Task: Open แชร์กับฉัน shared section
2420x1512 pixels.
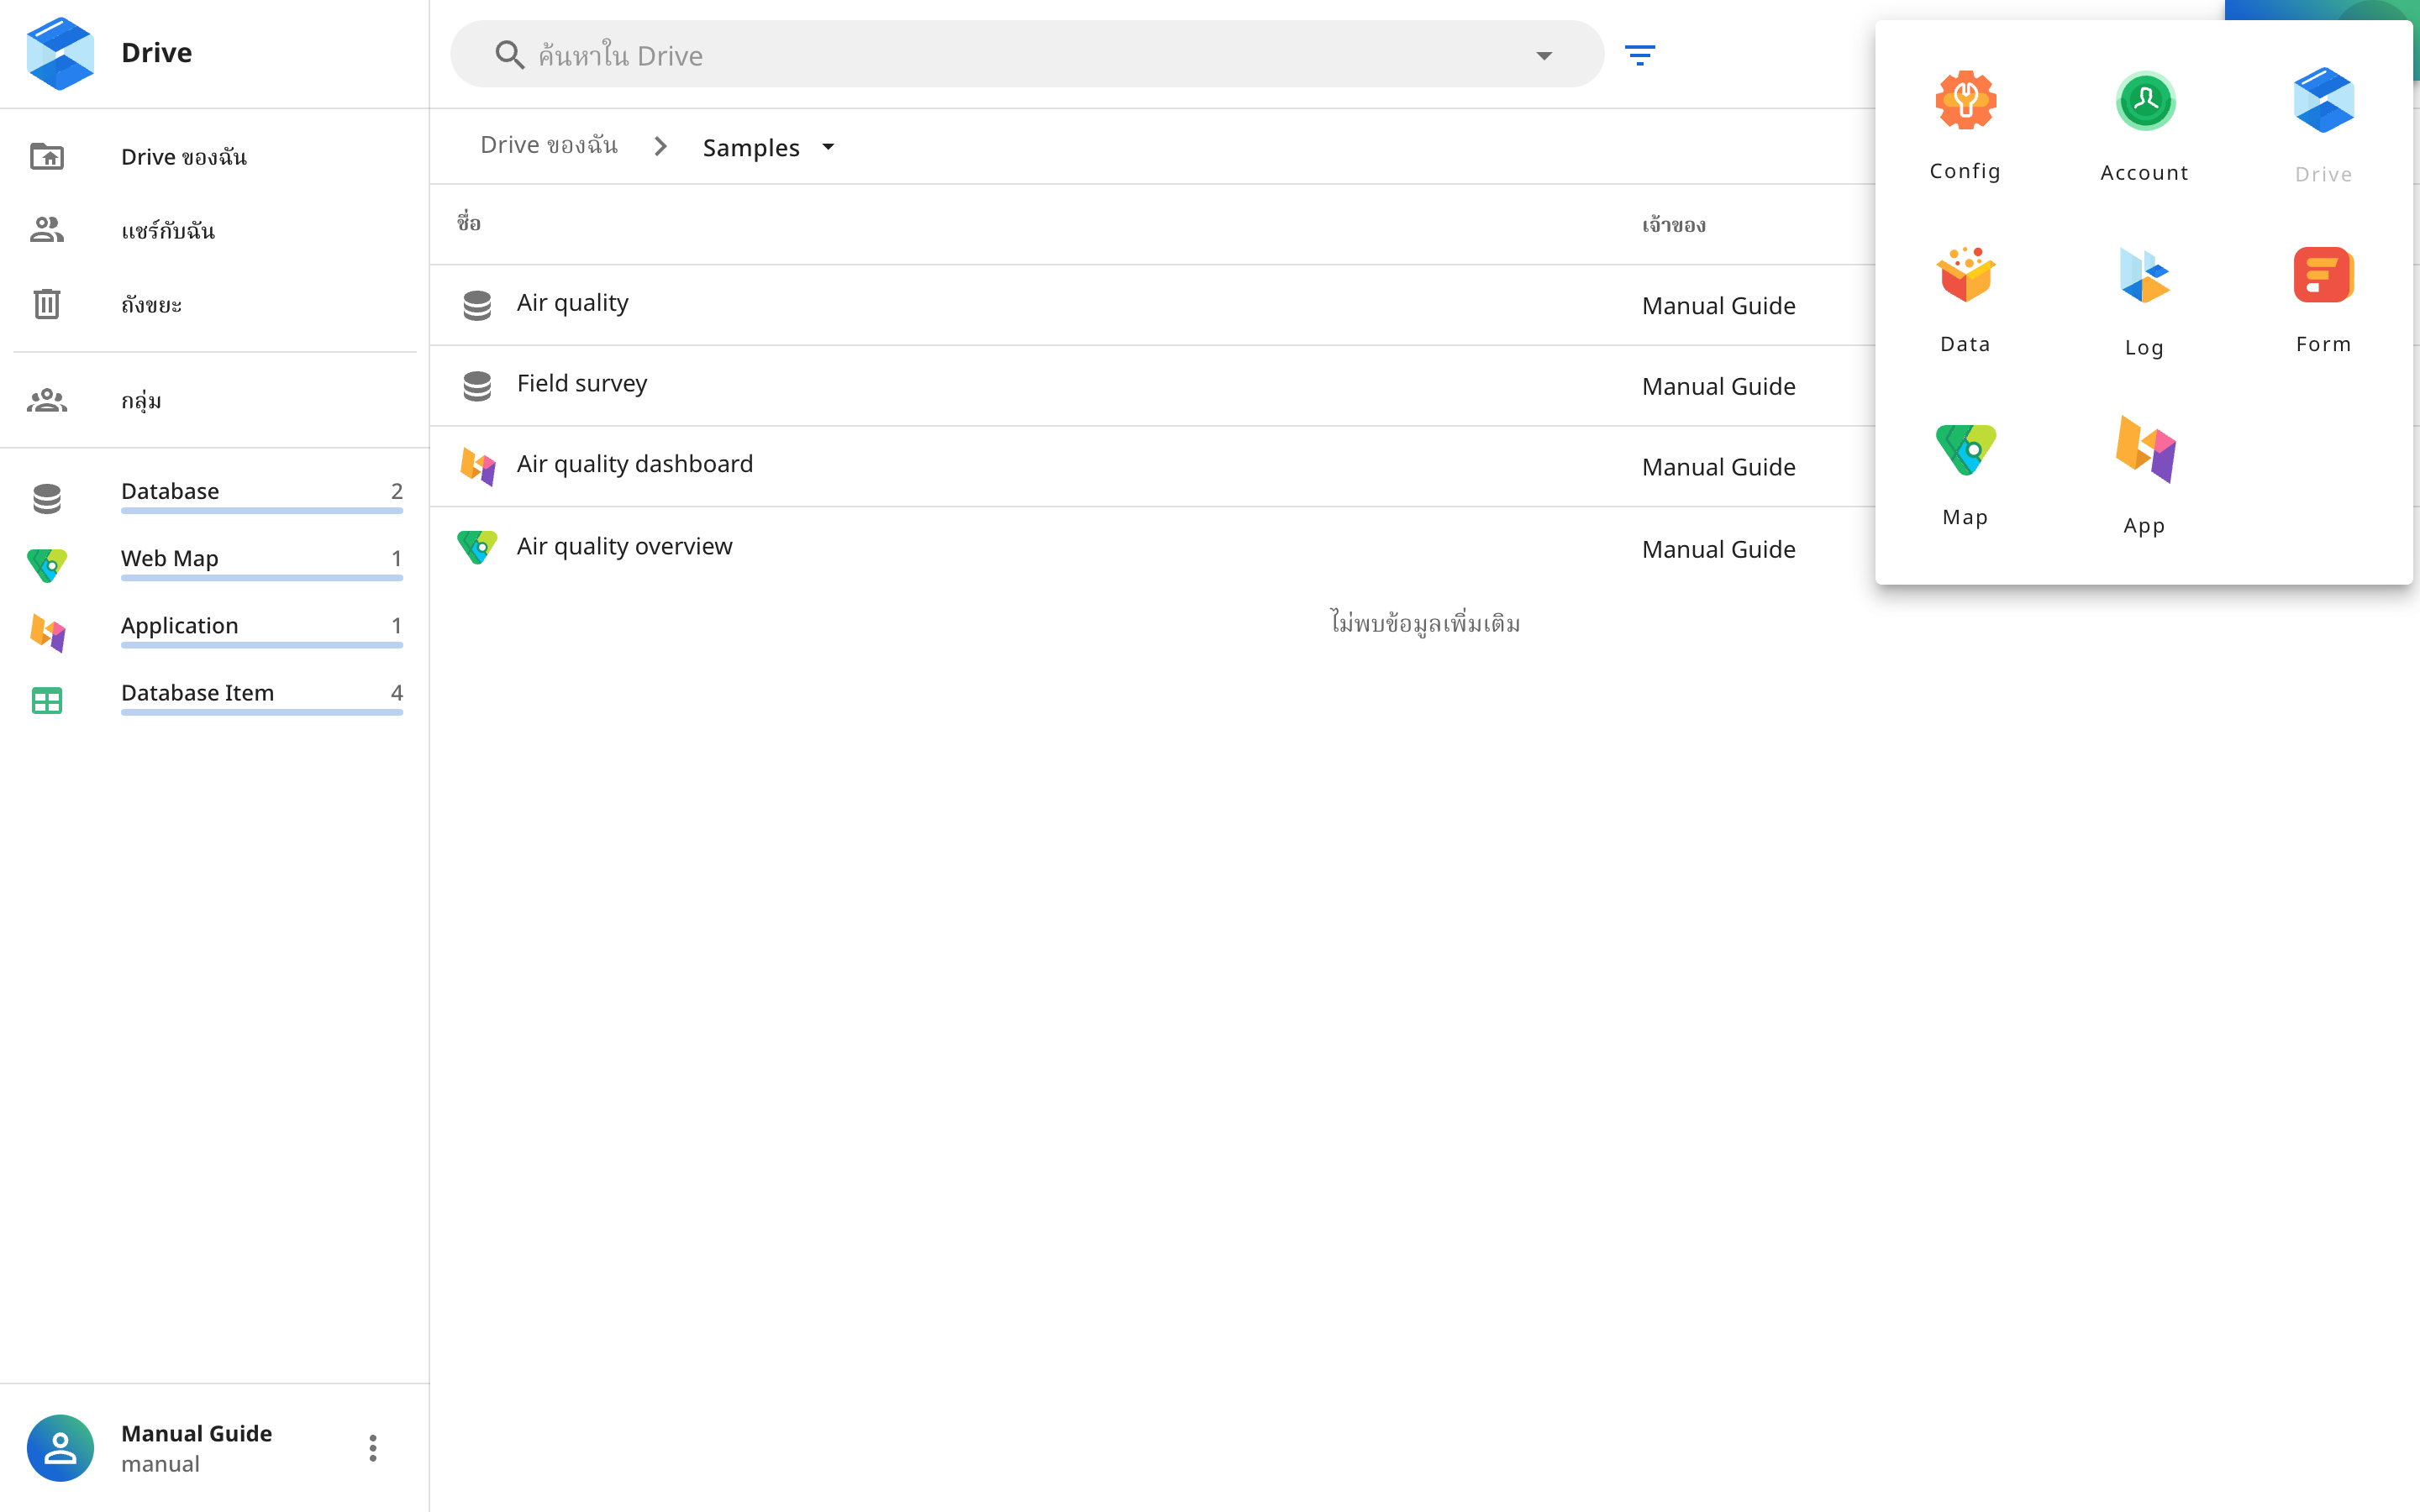Action: pyautogui.click(x=215, y=230)
